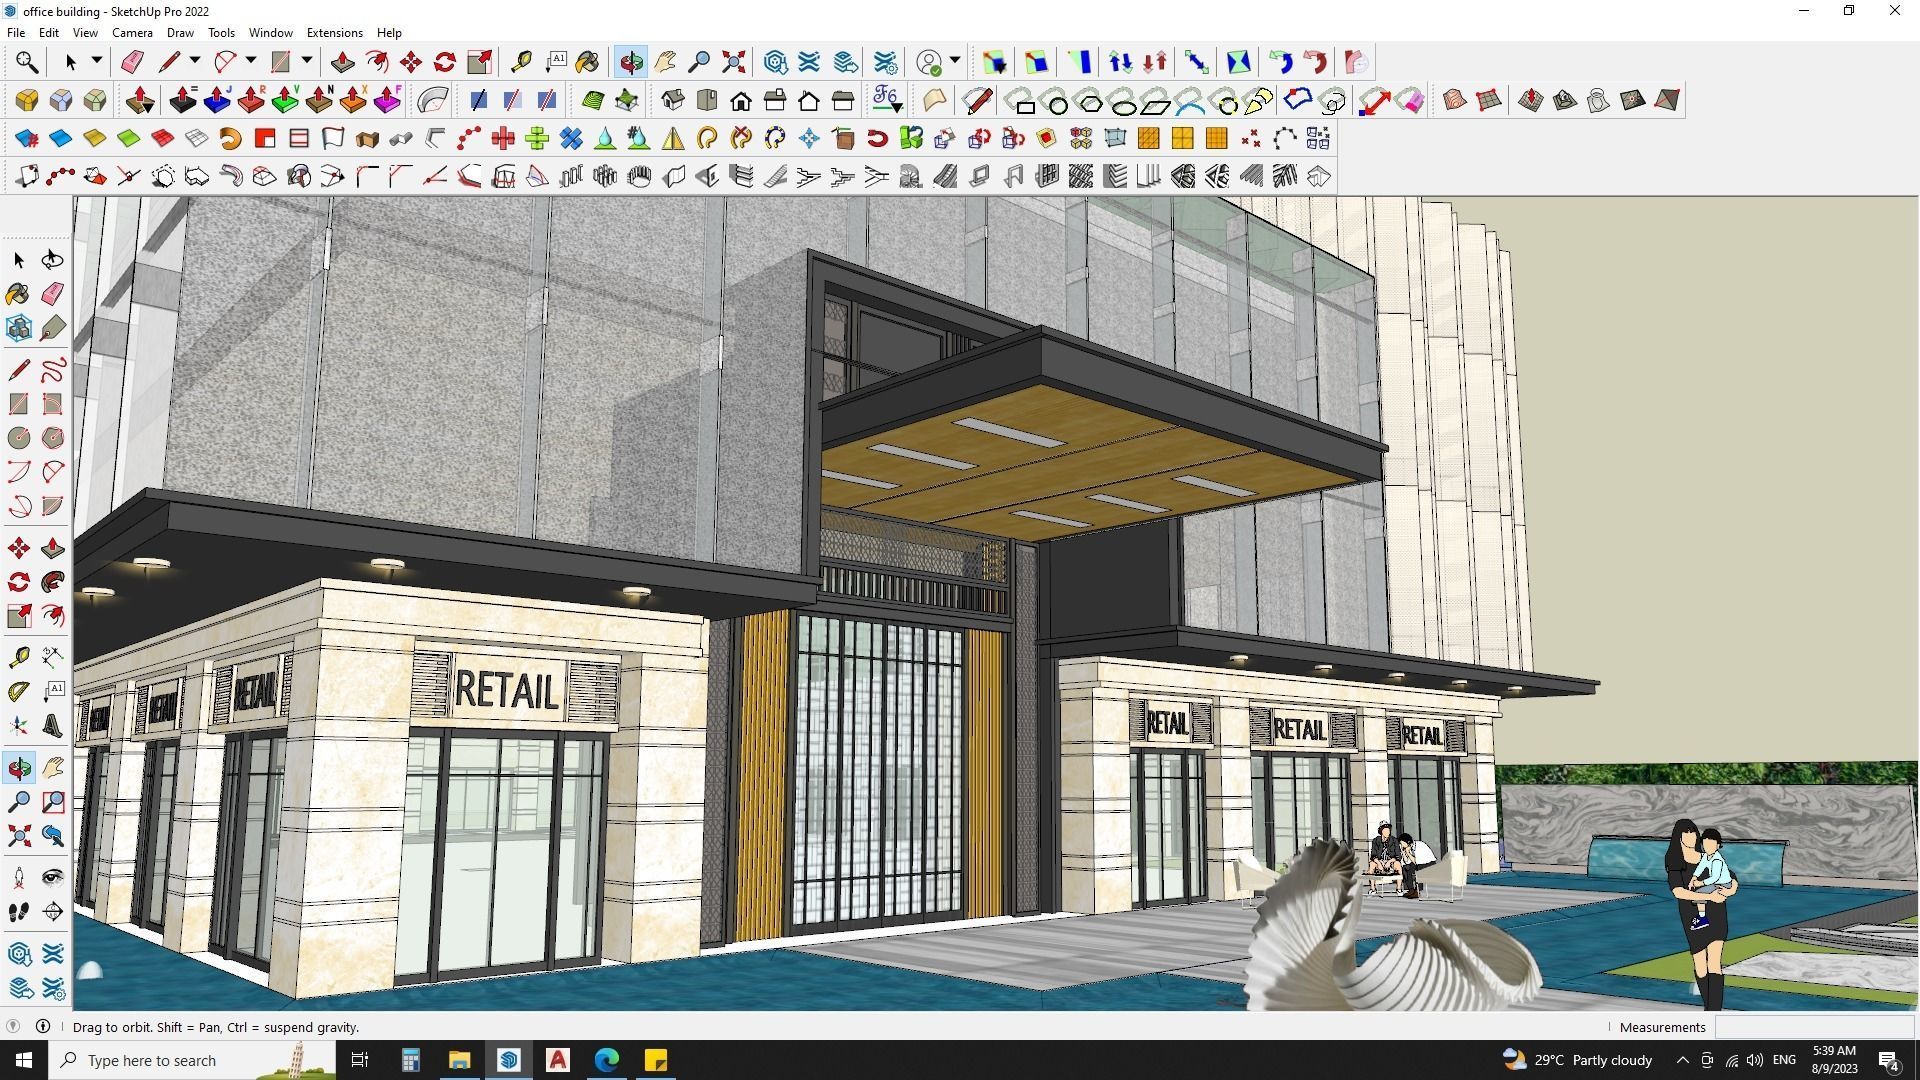1920x1080 pixels.
Task: Select the Circle tool
Action: [19, 438]
